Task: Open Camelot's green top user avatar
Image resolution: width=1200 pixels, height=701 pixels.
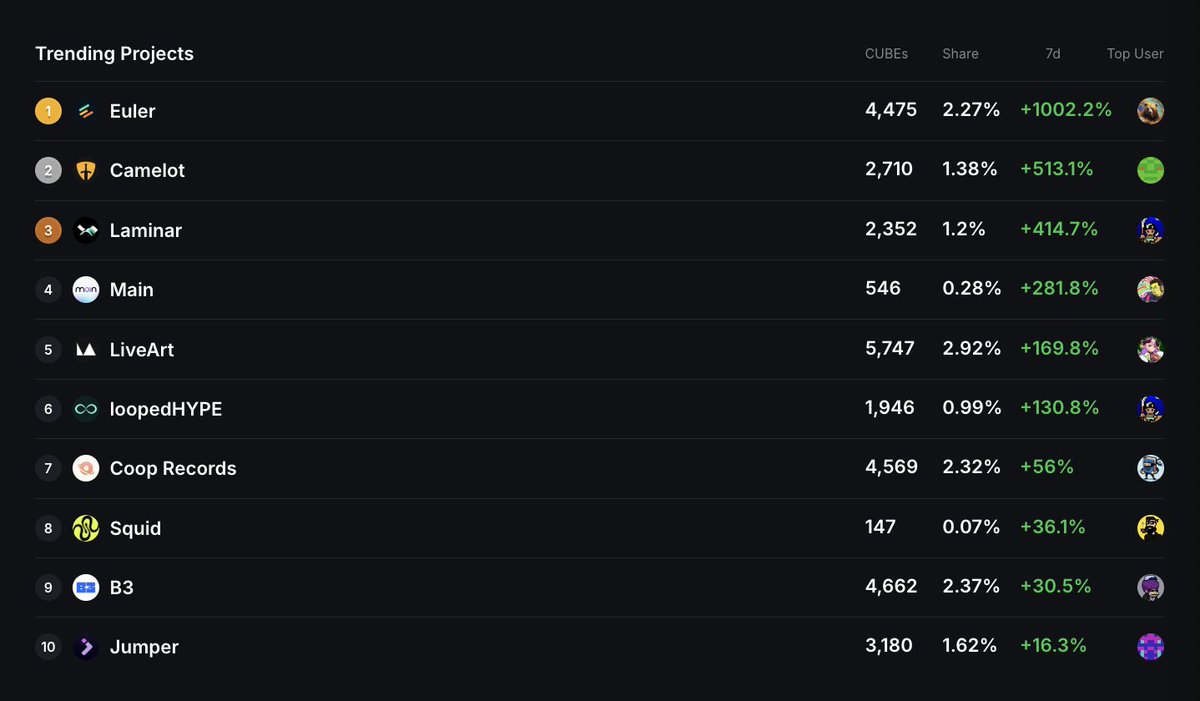Action: click(x=1150, y=171)
